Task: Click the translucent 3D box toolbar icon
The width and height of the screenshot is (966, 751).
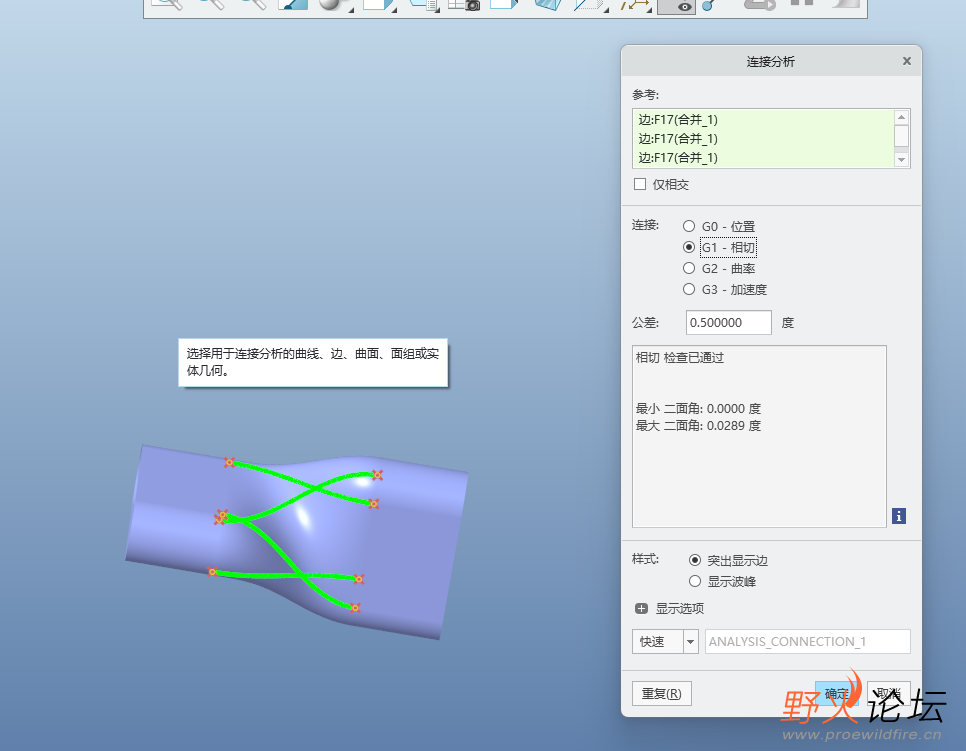Action: pos(547,5)
